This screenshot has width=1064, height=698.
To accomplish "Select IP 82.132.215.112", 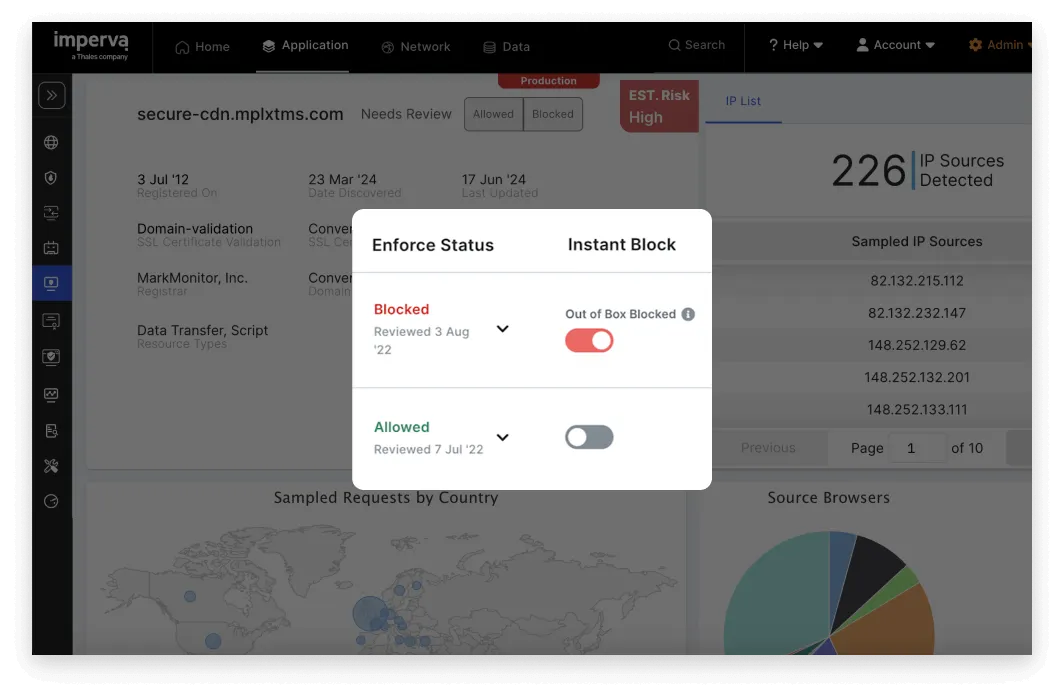I will click(x=917, y=281).
